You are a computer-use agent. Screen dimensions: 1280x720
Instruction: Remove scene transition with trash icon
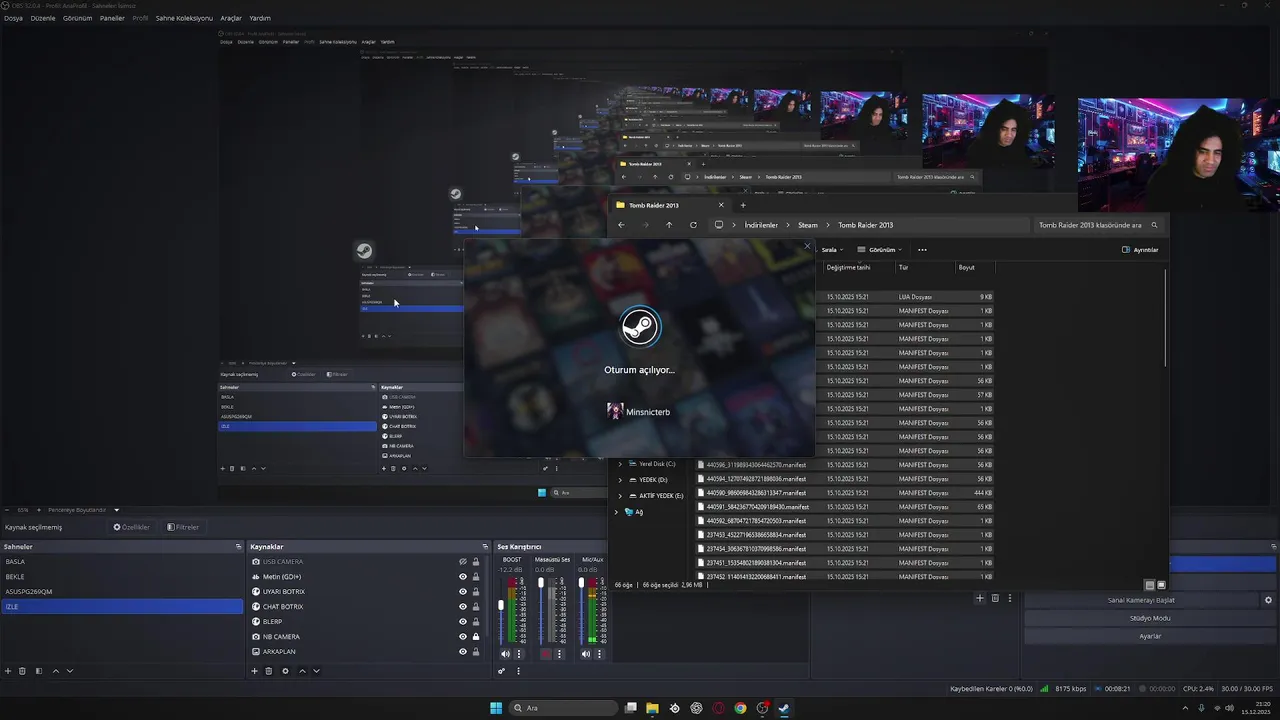[995, 598]
